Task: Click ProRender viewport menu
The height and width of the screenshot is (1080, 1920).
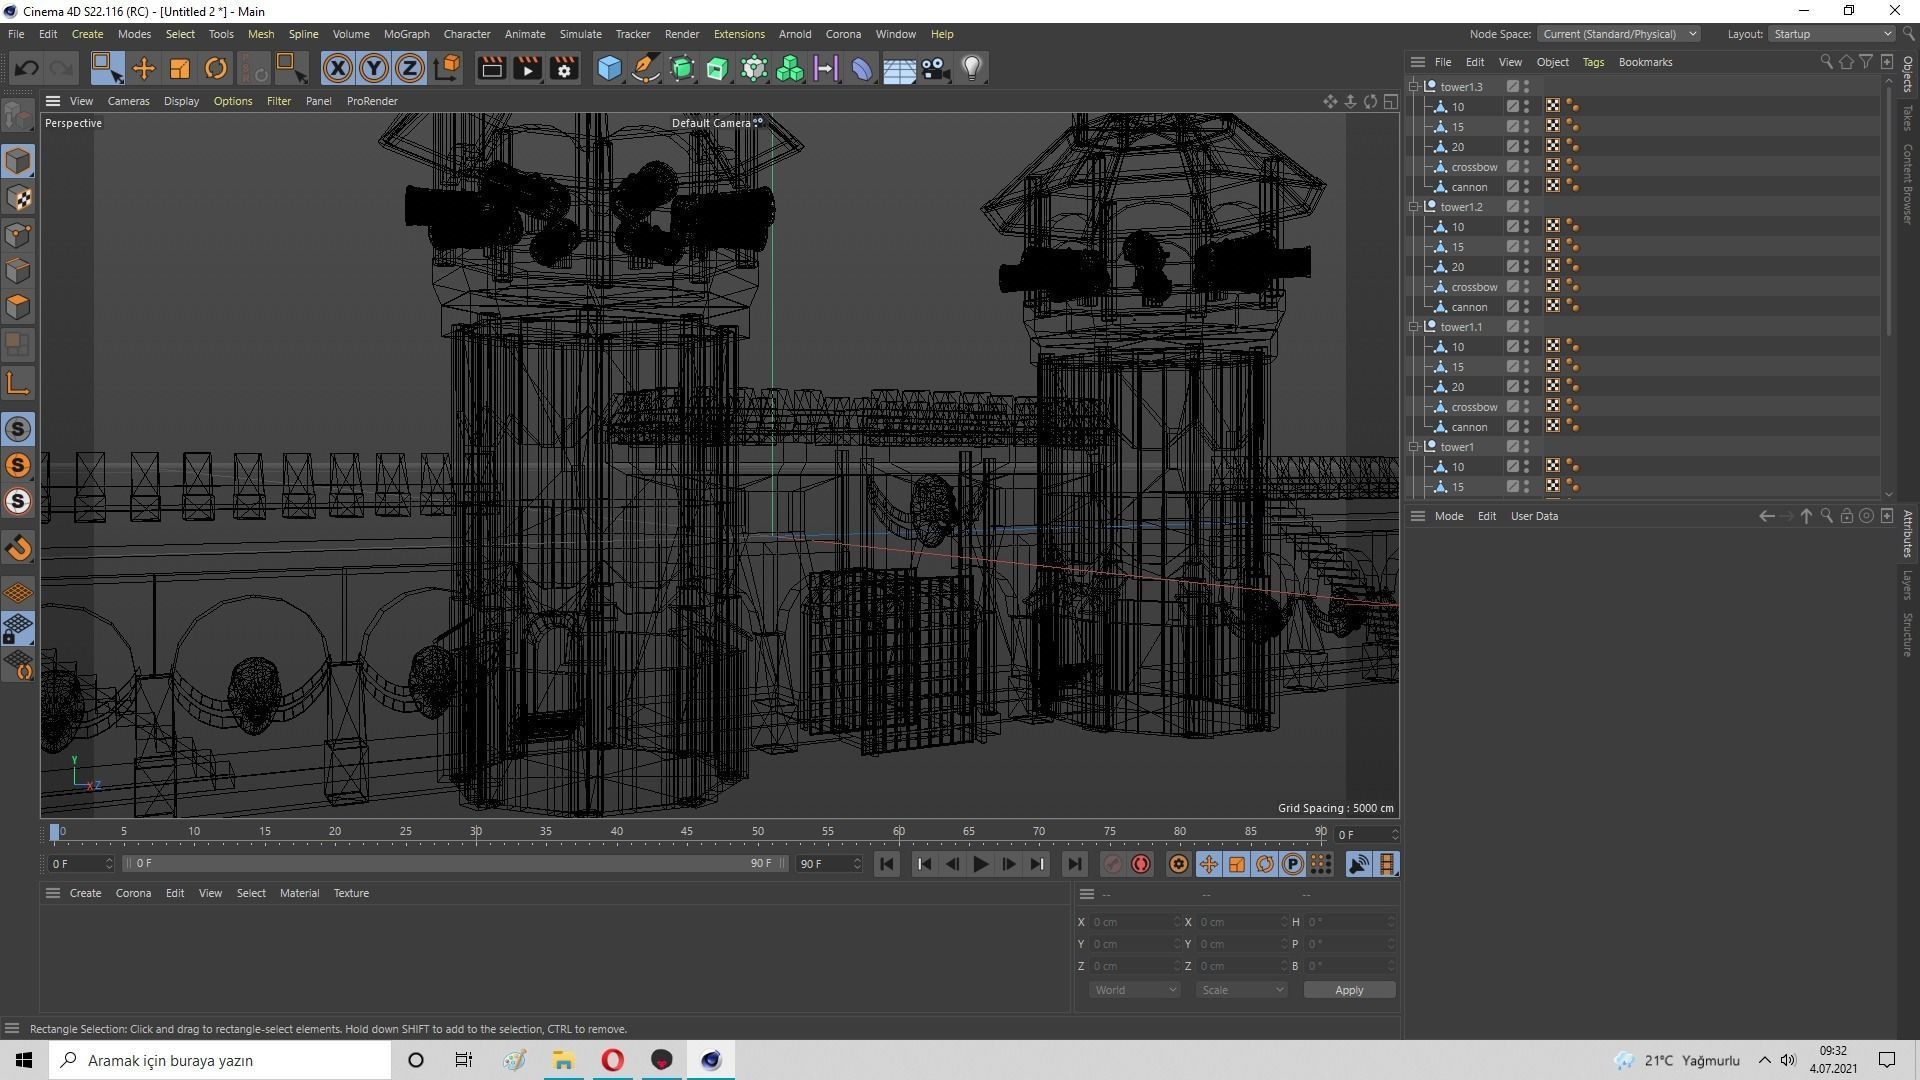Action: tap(372, 101)
